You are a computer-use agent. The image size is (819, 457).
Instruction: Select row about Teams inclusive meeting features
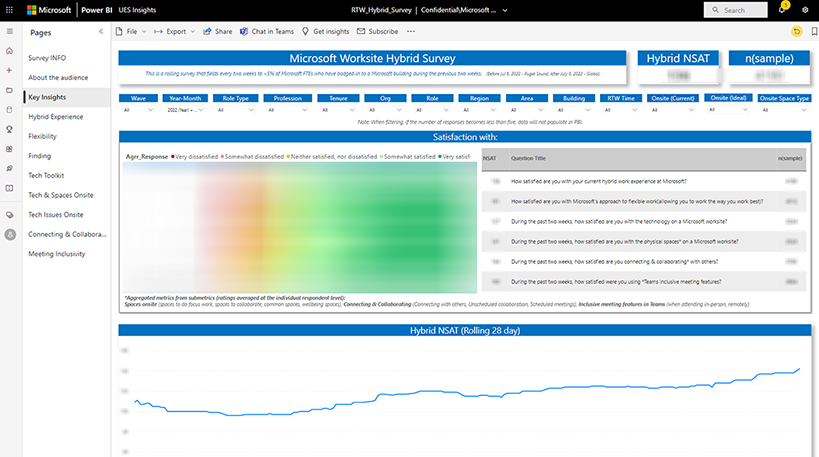click(x=644, y=282)
